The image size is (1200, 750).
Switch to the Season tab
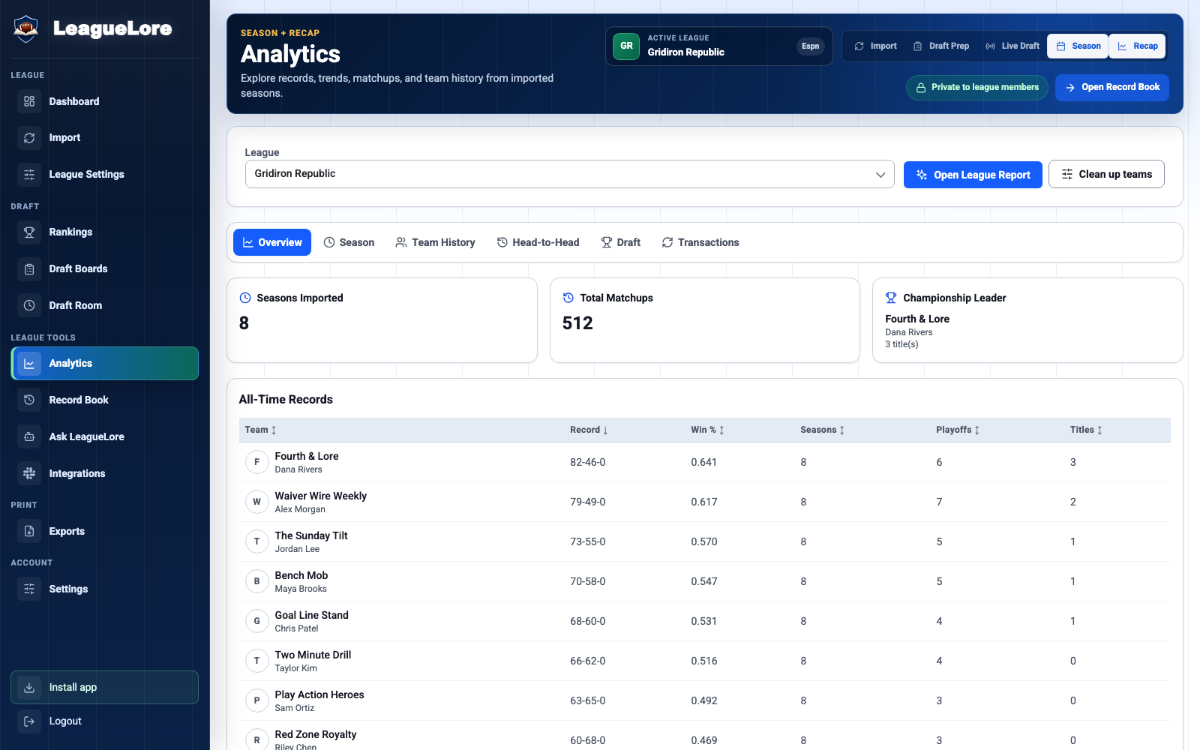point(349,242)
